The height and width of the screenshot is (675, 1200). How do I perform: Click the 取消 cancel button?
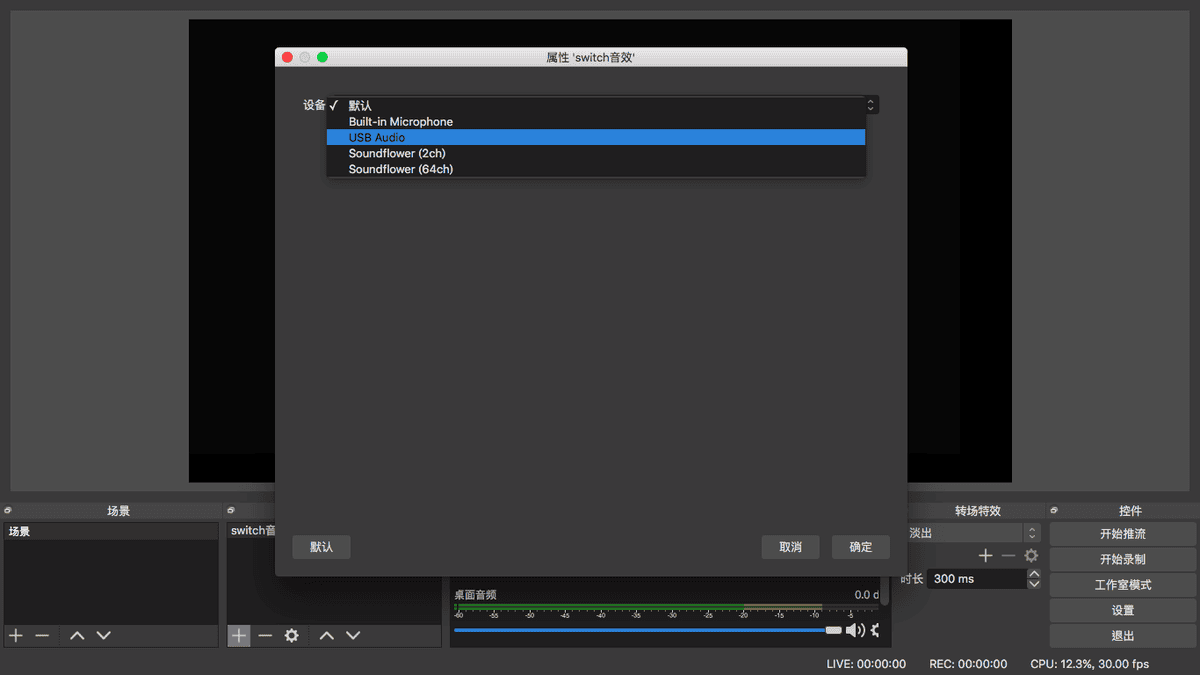point(790,547)
